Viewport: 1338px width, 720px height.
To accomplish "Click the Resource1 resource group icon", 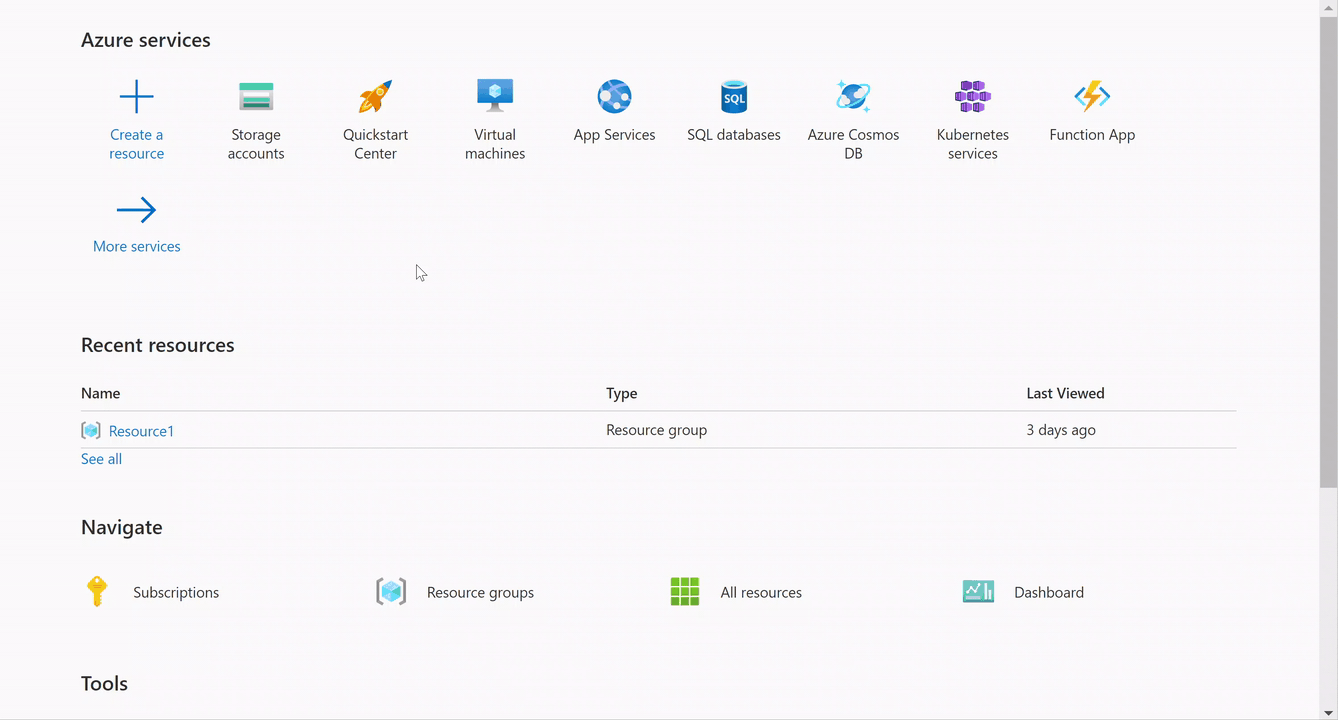I will point(91,431).
